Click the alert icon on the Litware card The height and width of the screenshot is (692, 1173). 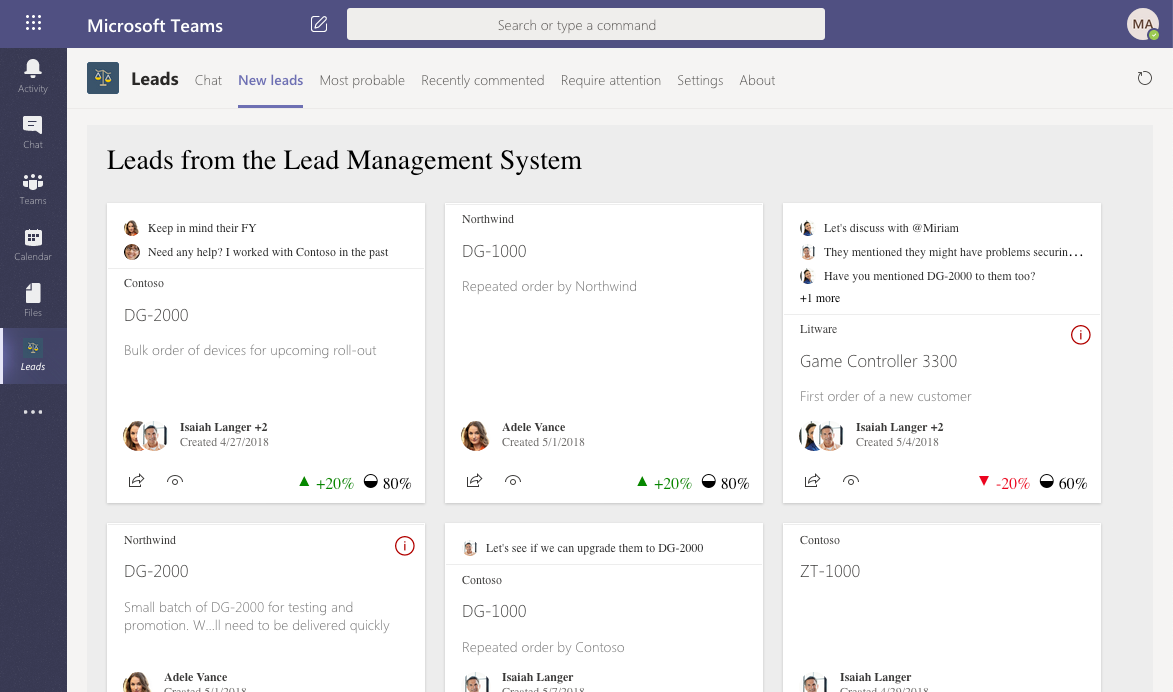click(x=1080, y=334)
